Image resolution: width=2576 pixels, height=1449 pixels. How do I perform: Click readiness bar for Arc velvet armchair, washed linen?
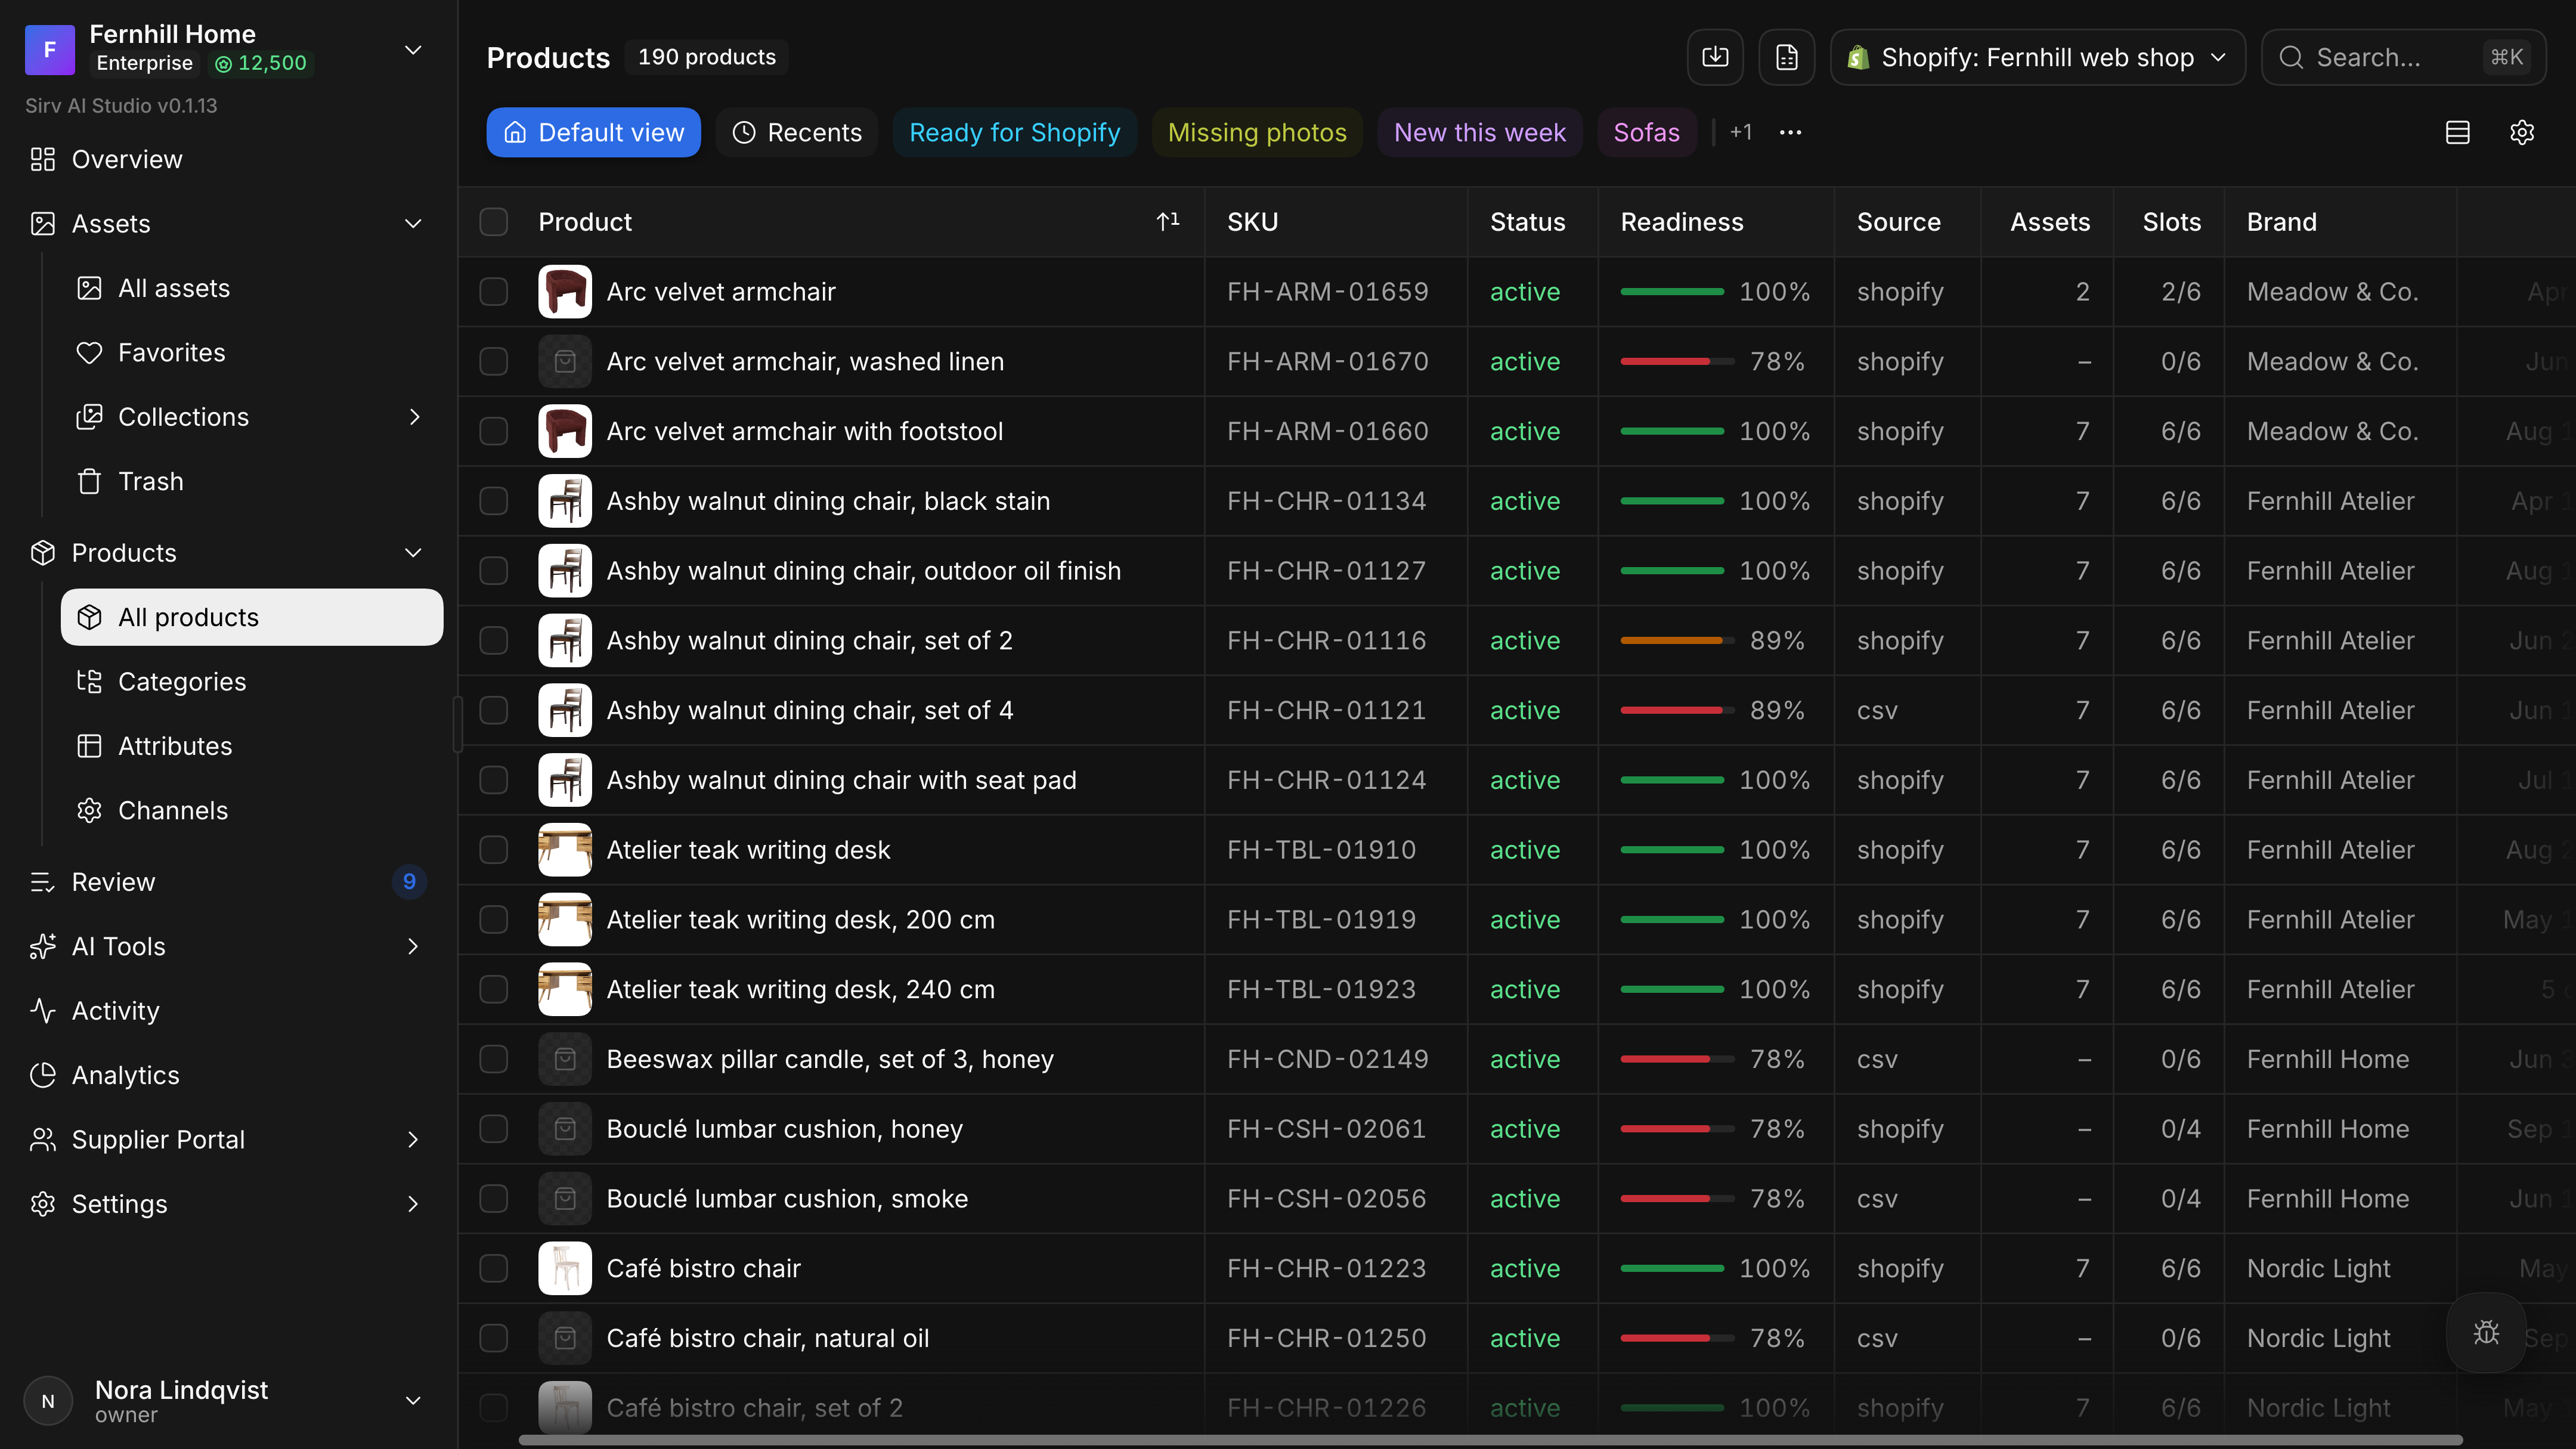point(1677,362)
